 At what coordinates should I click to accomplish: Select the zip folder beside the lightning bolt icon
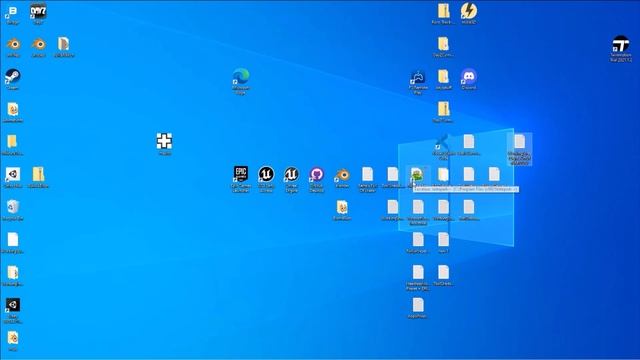click(x=443, y=11)
